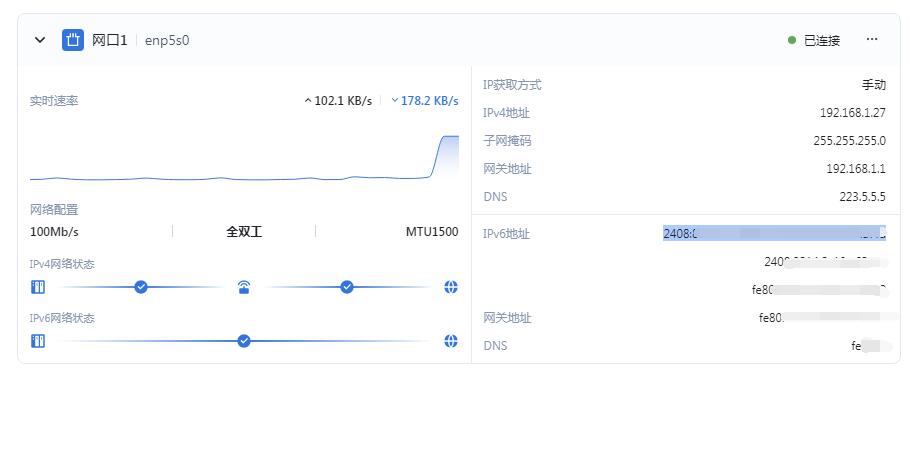The width and height of the screenshot is (910, 469).
Task: Click the IPv4 address 192.168.1.27
Action: click(853, 113)
